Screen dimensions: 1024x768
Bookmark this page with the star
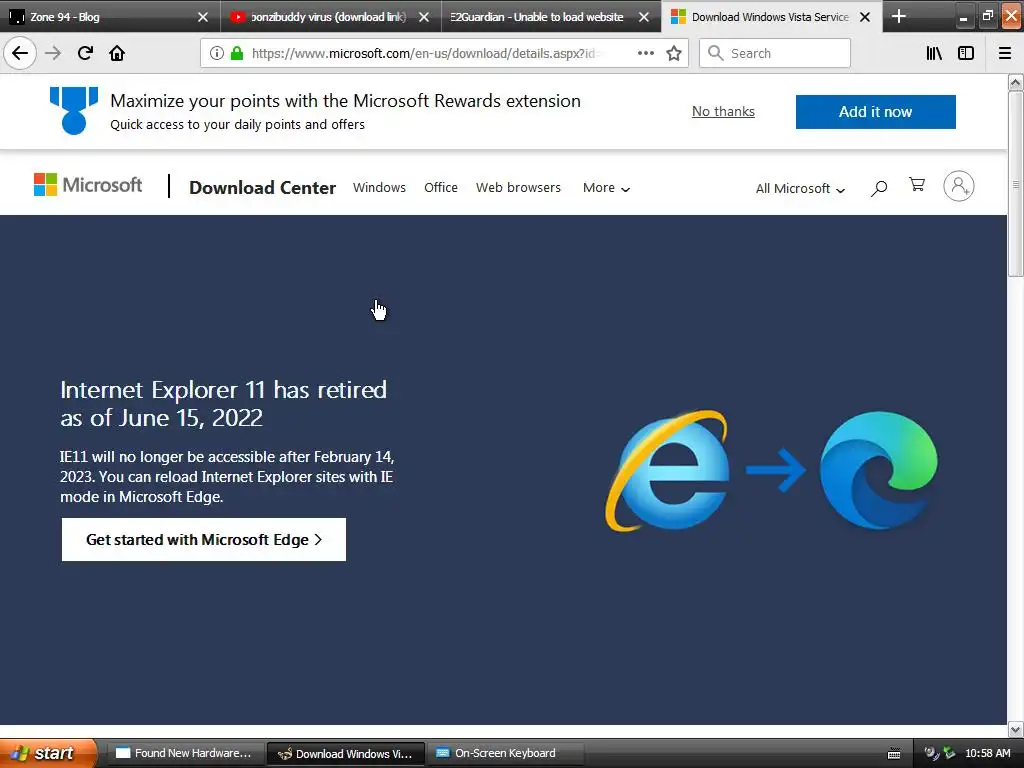pos(674,53)
